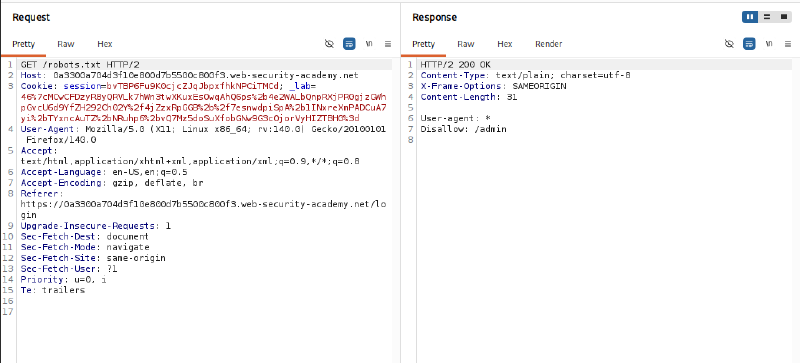Click the Te: trailers header line
800x363 pixels.
coord(53,290)
